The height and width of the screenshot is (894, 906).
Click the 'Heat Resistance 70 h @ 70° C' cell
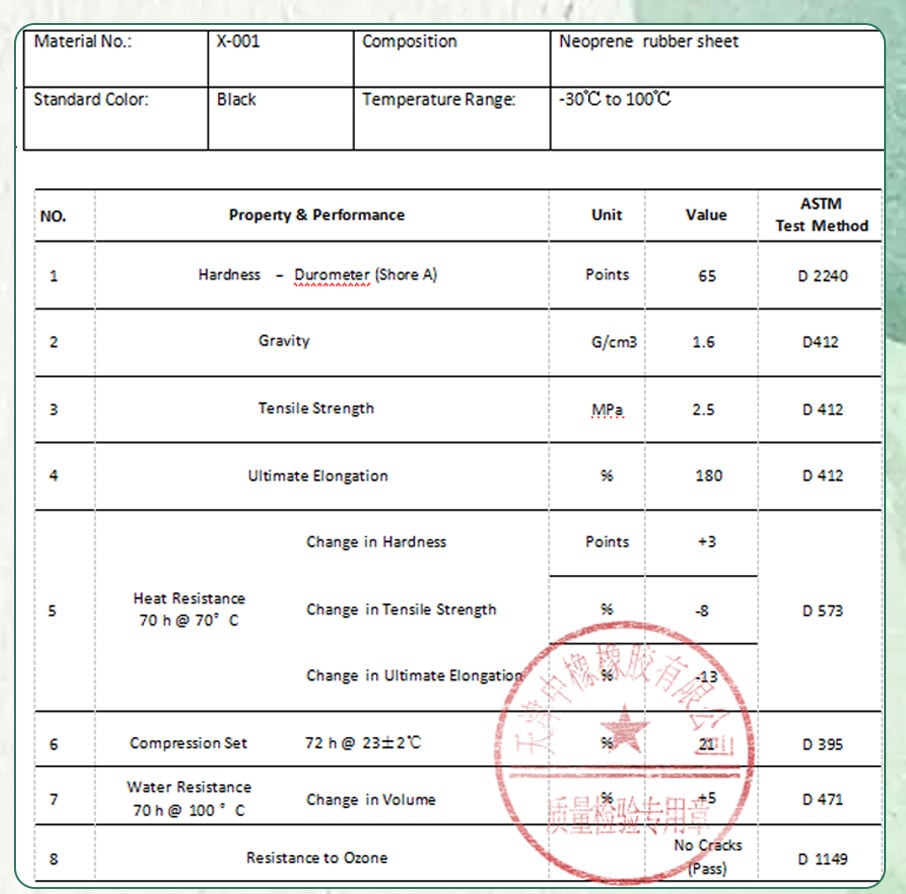pos(190,610)
